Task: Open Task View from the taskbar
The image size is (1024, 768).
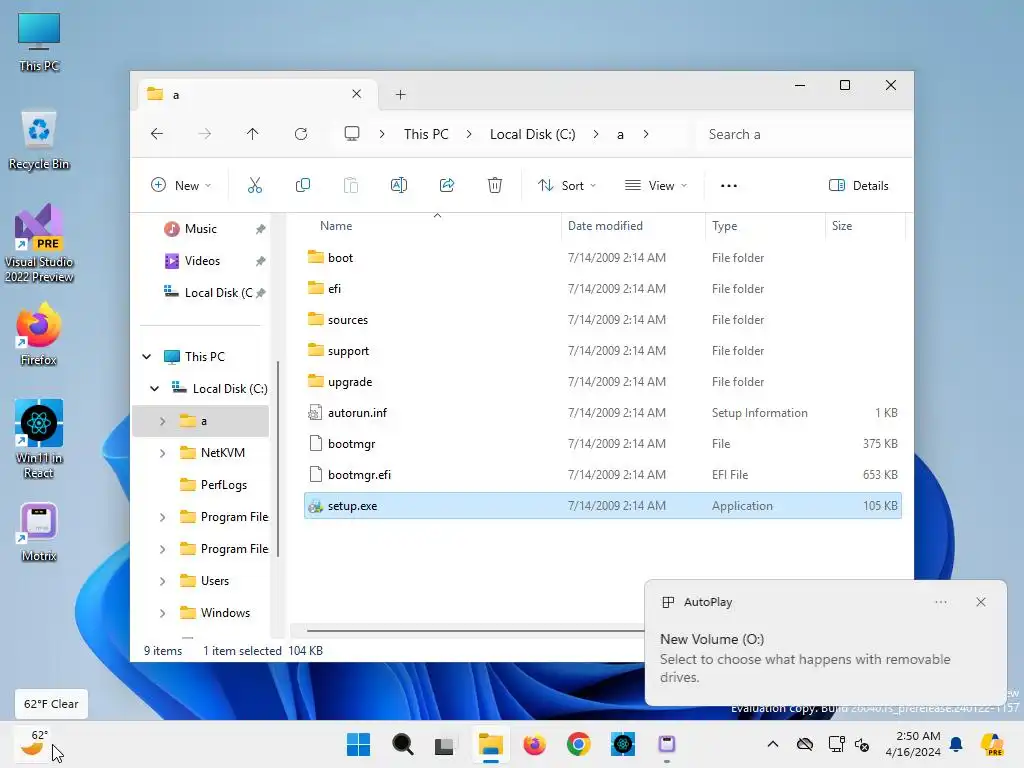Action: [x=445, y=744]
